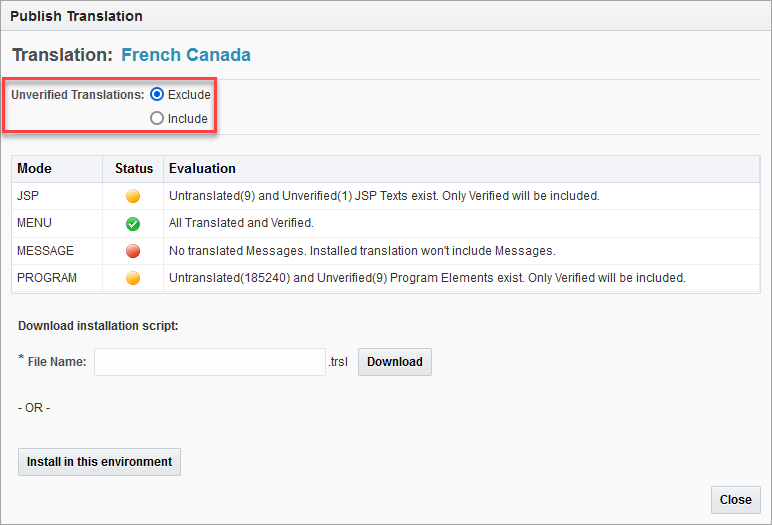Download the installation script
The image size is (772, 525).
[395, 362]
